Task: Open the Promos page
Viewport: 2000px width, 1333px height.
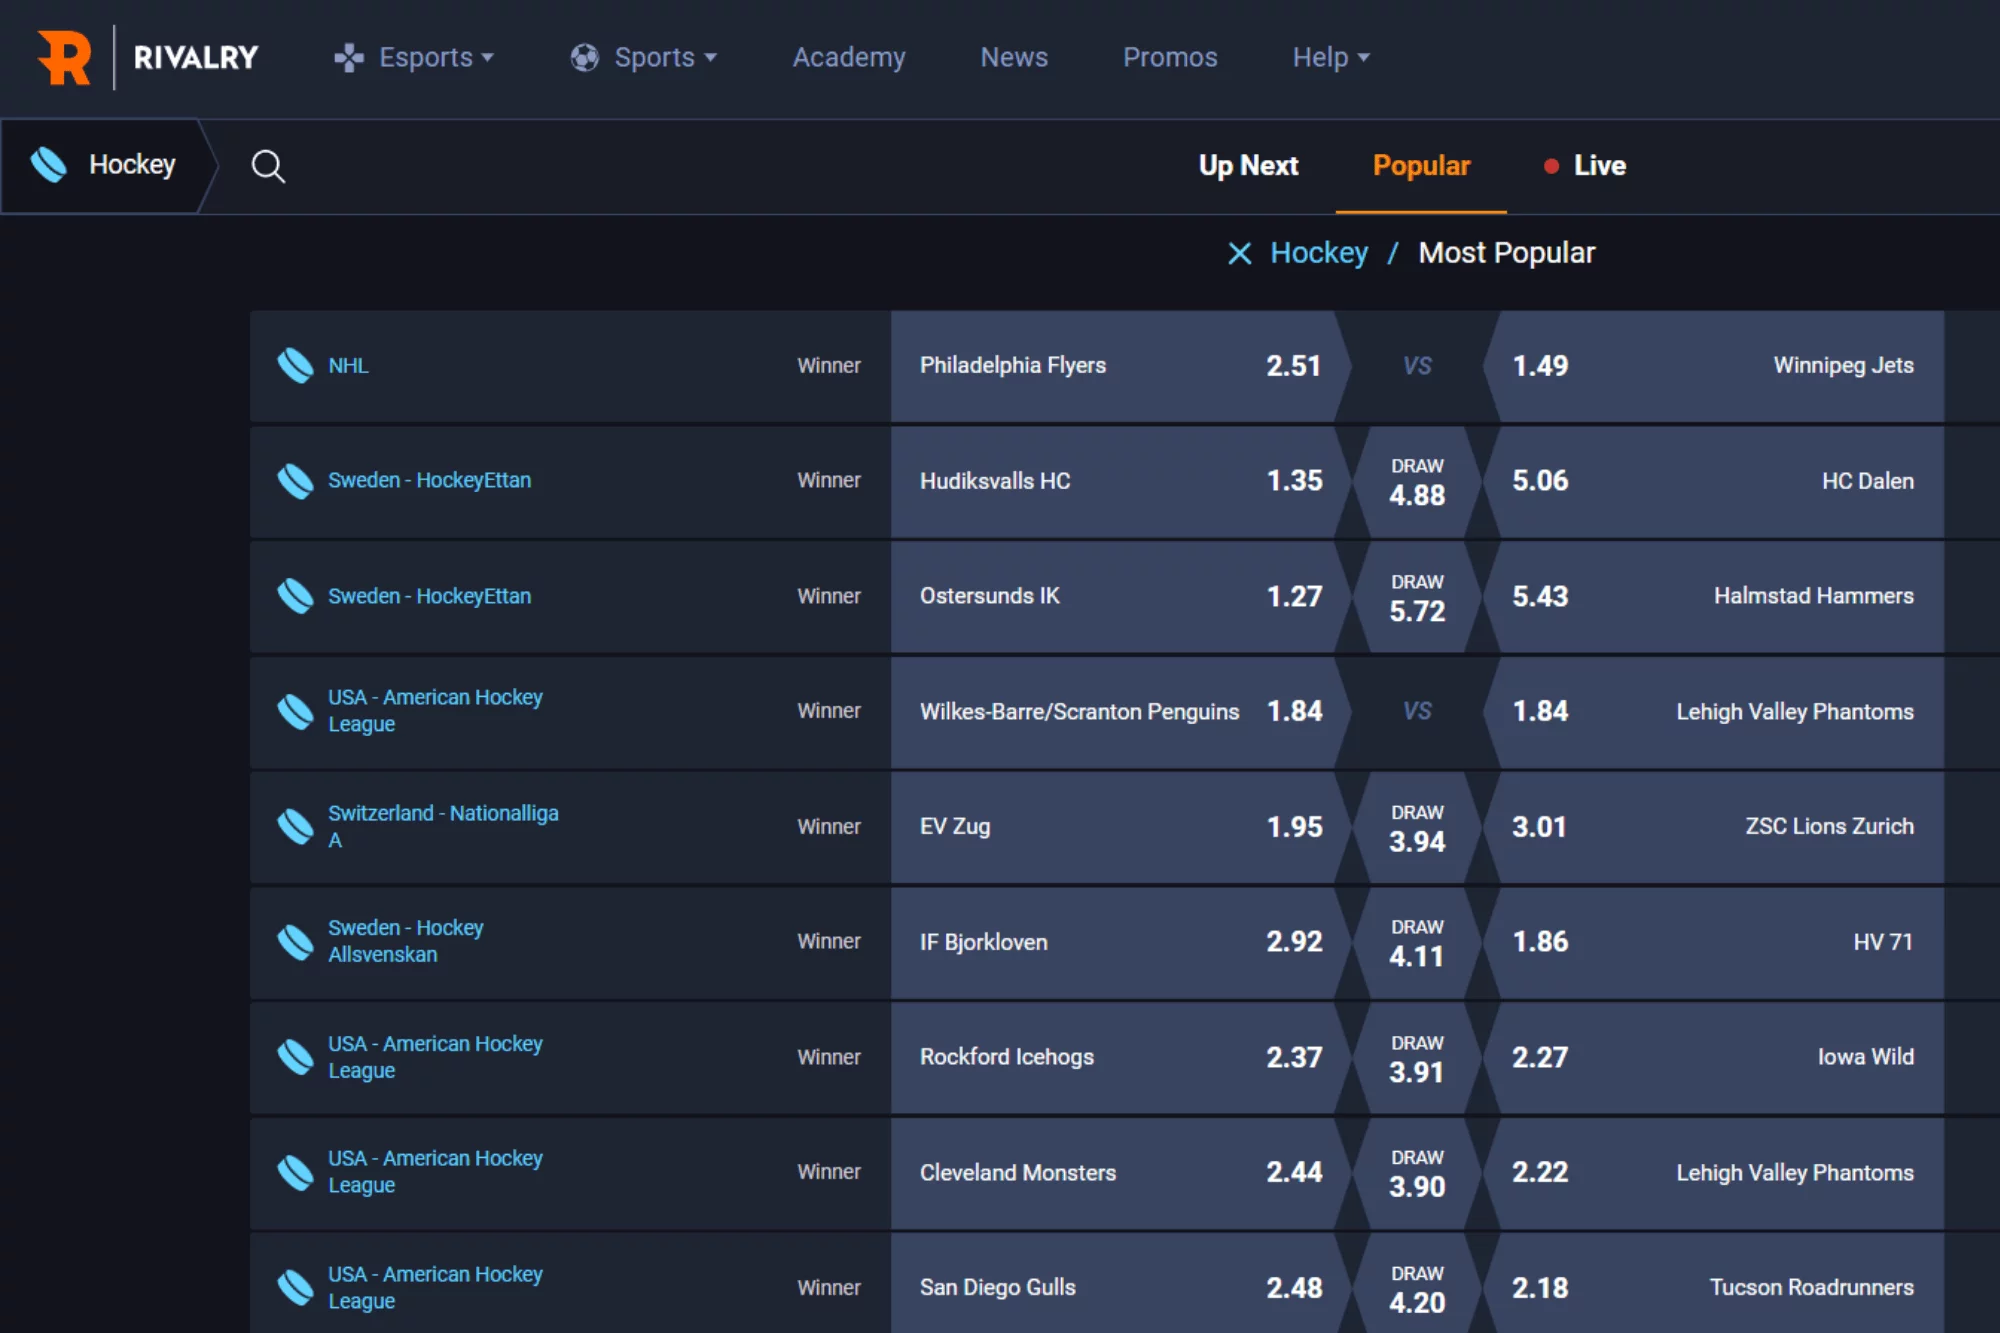Action: (1170, 58)
